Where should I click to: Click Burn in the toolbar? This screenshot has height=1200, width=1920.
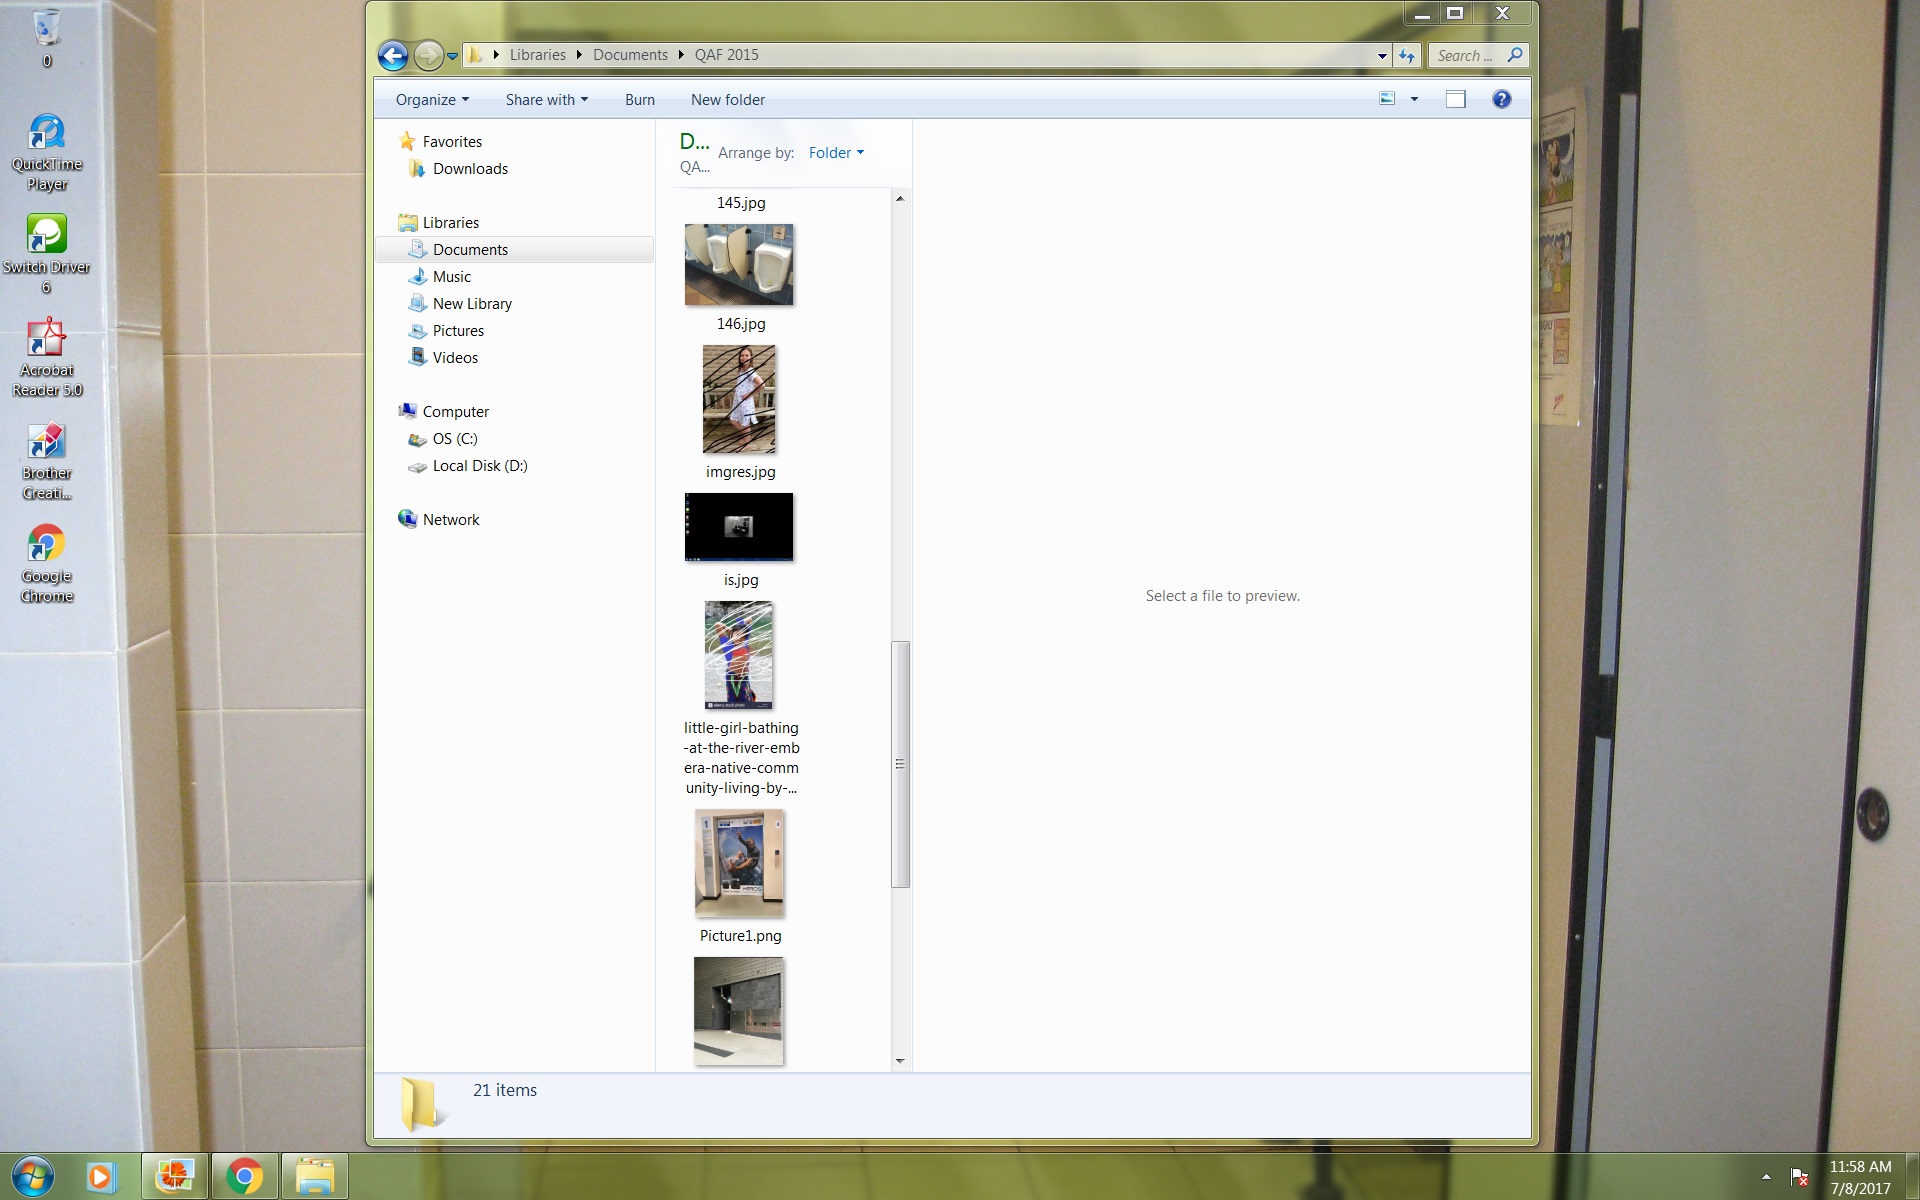(640, 100)
